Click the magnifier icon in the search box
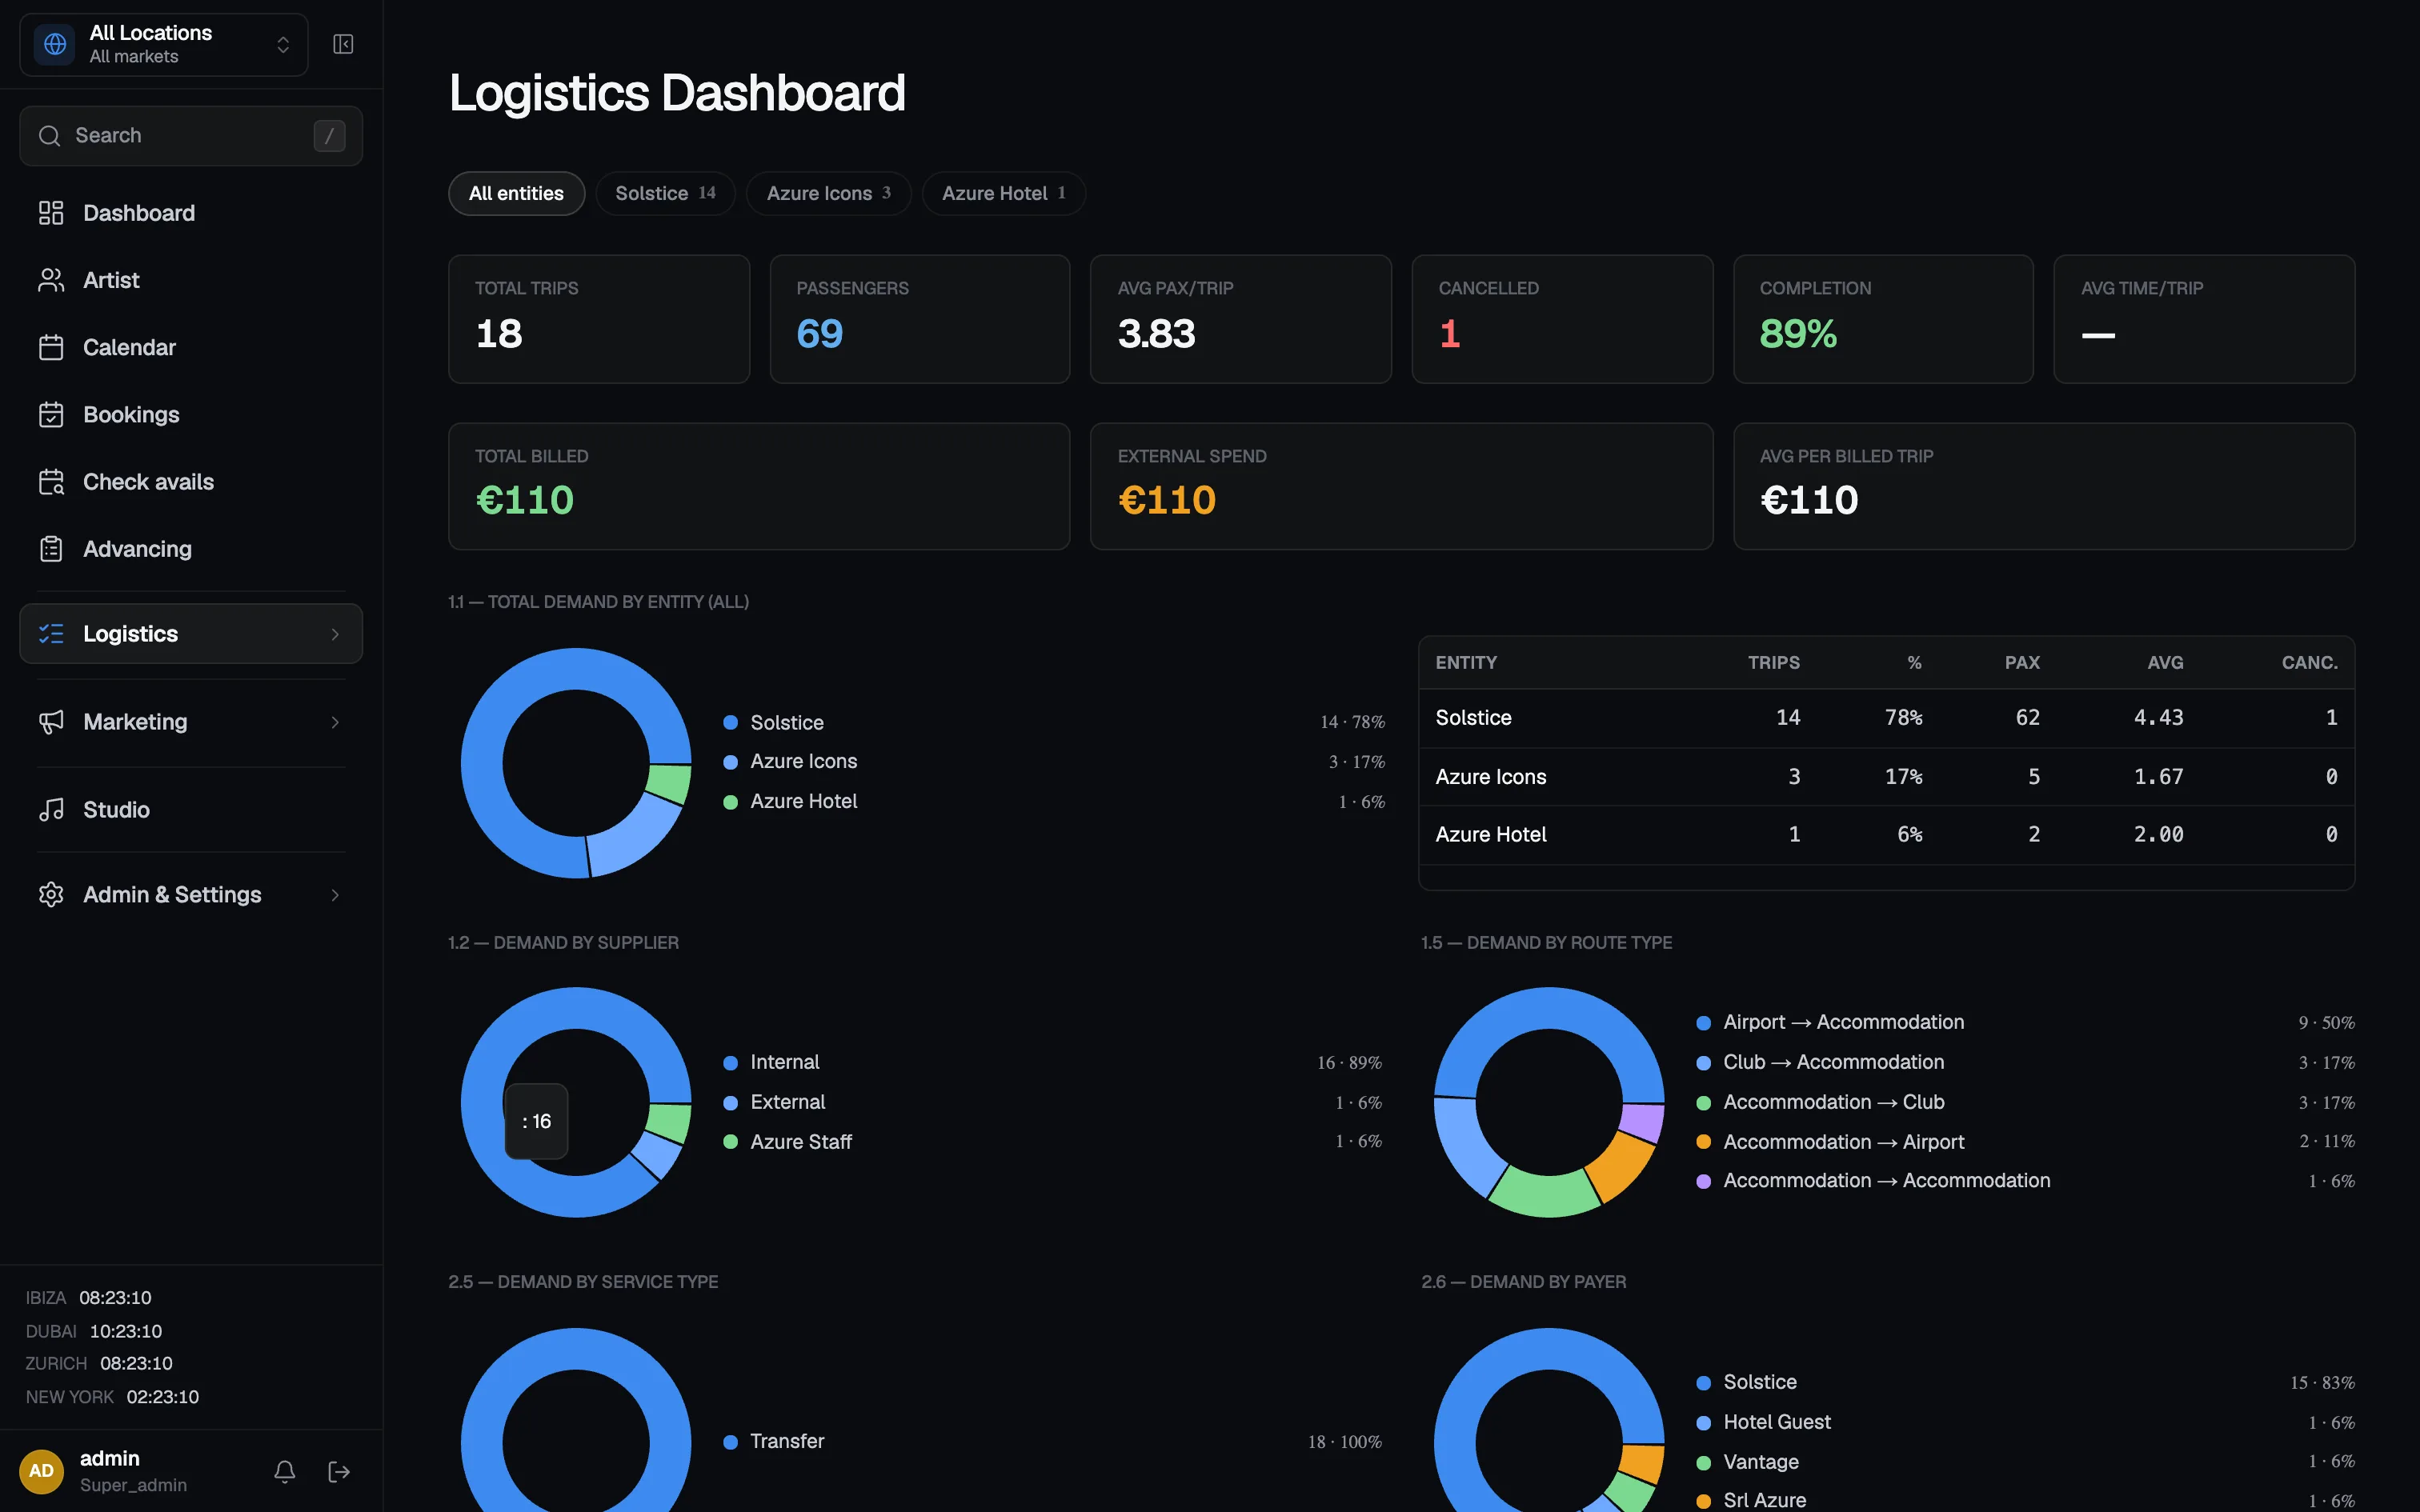This screenshot has width=2420, height=1512. click(x=49, y=135)
